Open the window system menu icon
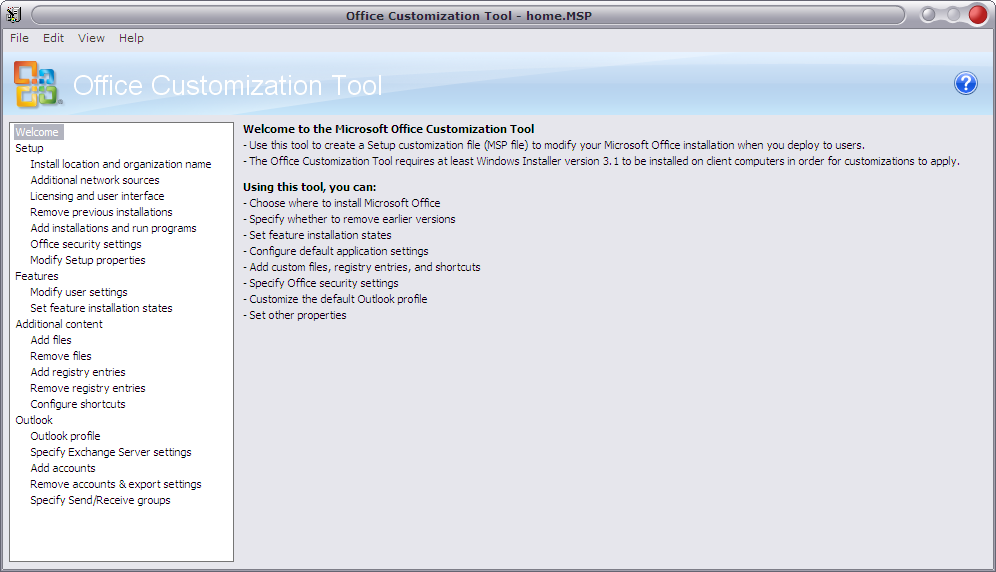The height and width of the screenshot is (572, 996). [x=14, y=14]
